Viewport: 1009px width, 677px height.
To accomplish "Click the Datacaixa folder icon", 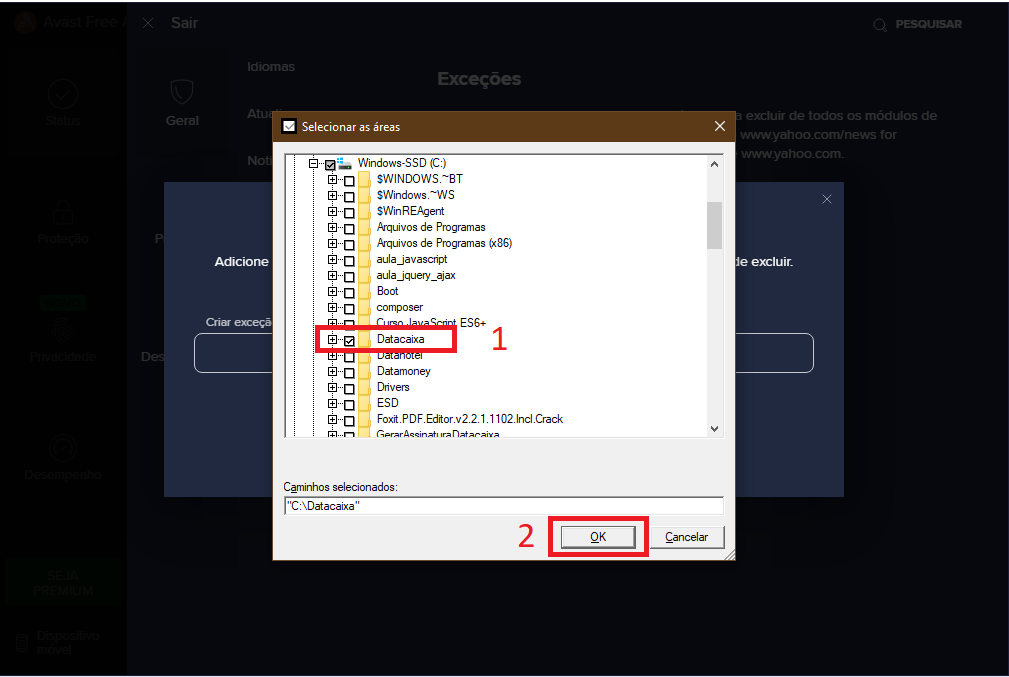I will pos(364,339).
